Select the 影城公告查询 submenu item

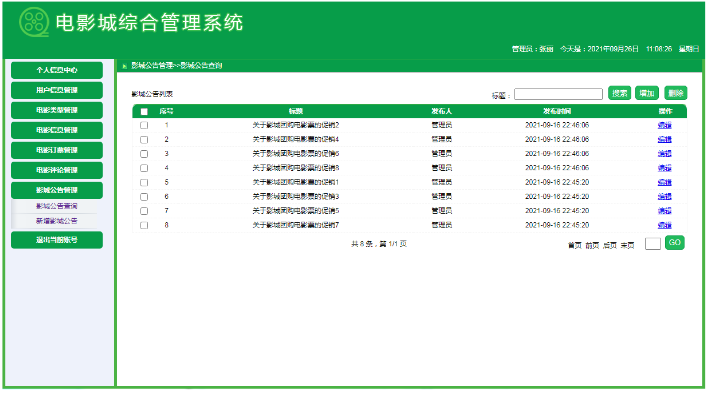tap(57, 206)
